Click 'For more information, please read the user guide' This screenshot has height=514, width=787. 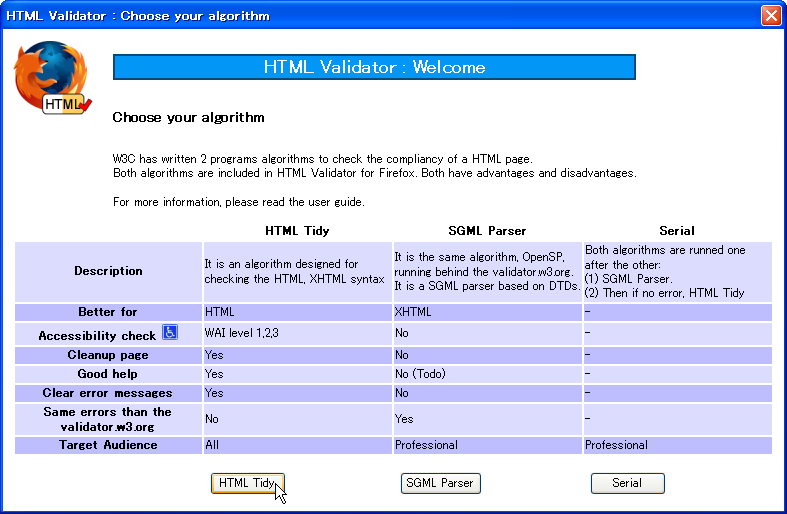[x=239, y=202]
